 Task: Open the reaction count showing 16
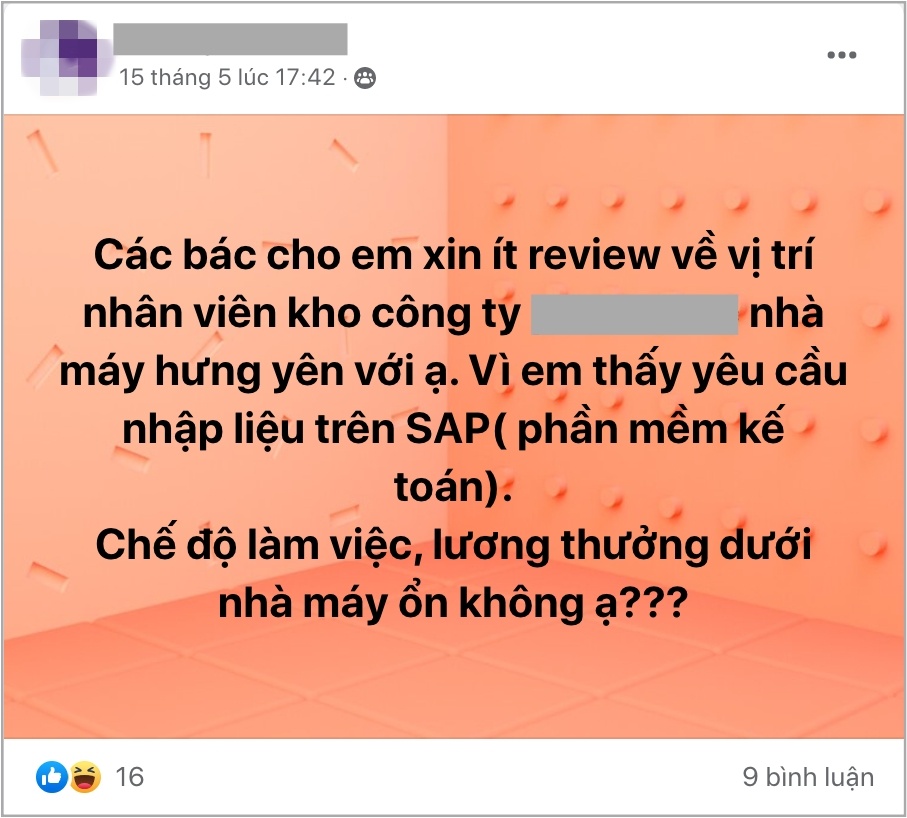130,777
